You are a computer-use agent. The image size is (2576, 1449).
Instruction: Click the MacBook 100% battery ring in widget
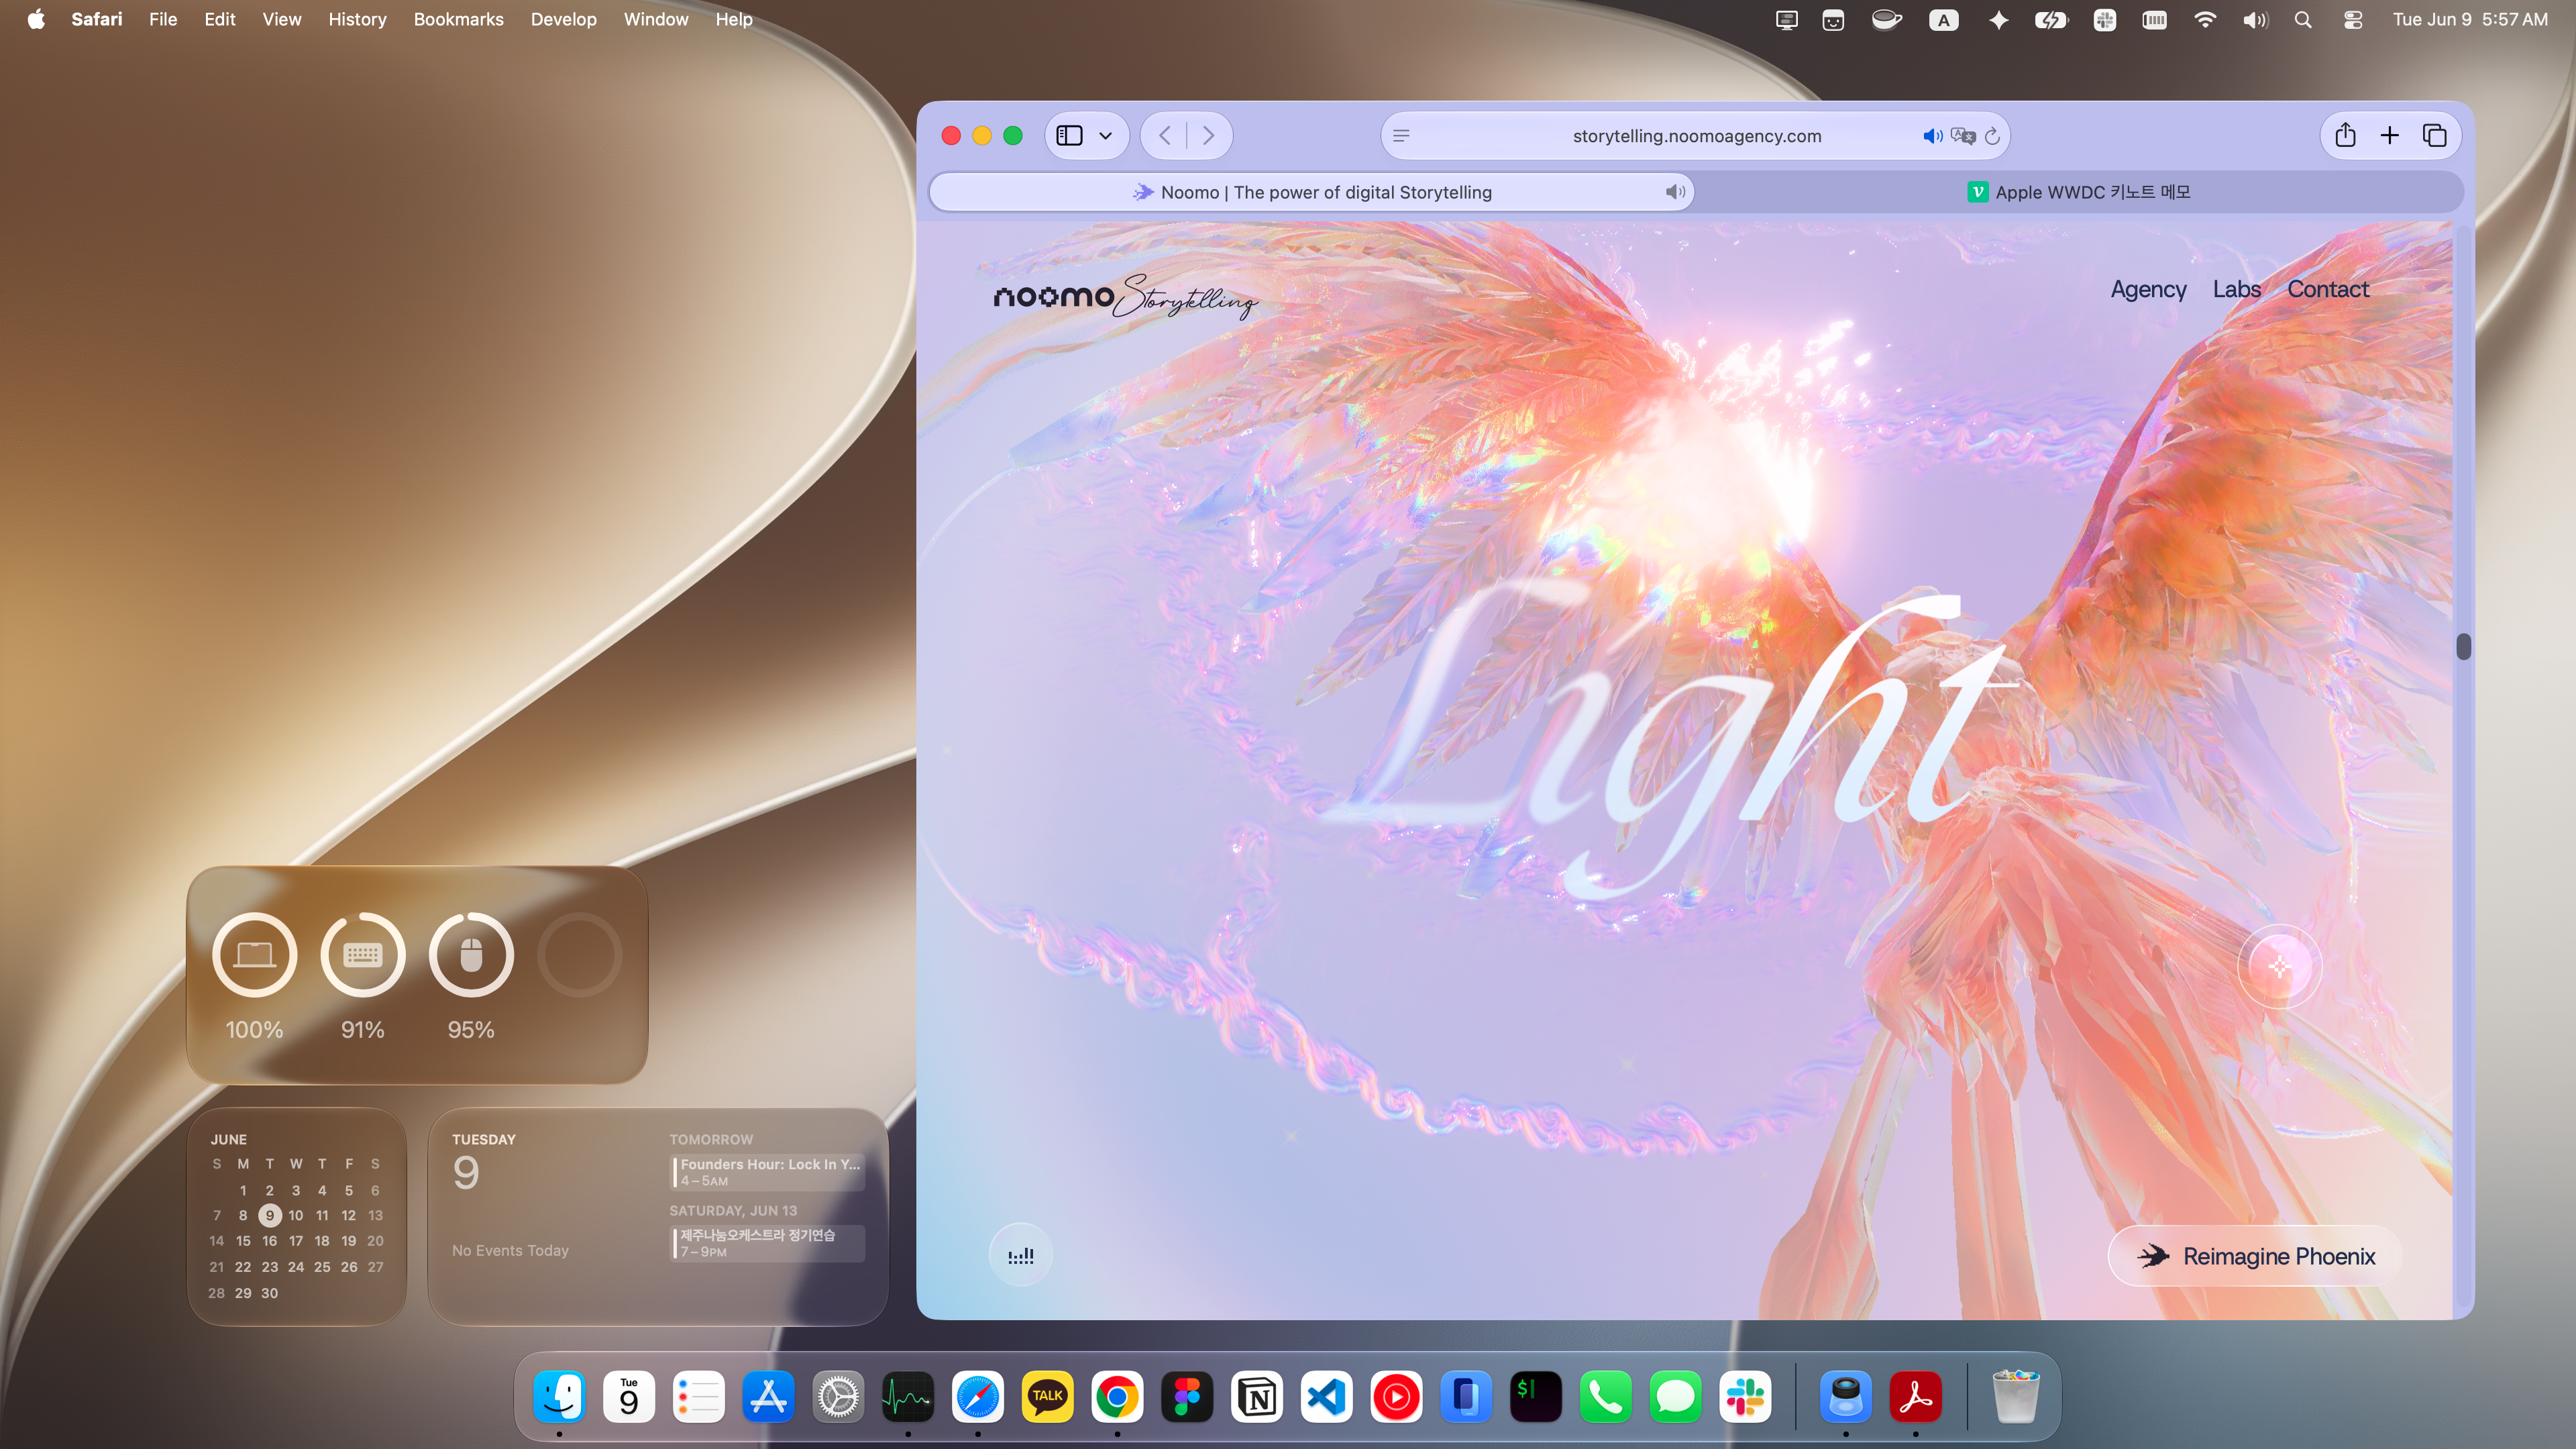[254, 954]
